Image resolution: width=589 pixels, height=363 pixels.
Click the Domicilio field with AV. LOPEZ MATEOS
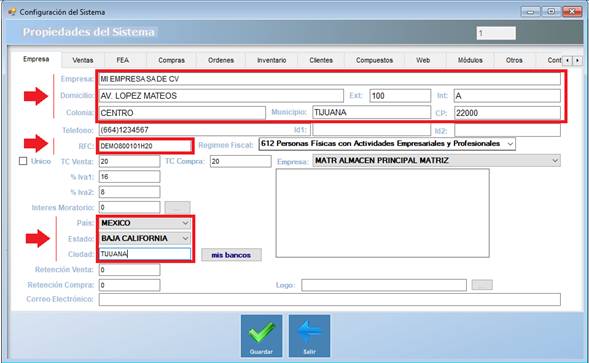click(221, 96)
